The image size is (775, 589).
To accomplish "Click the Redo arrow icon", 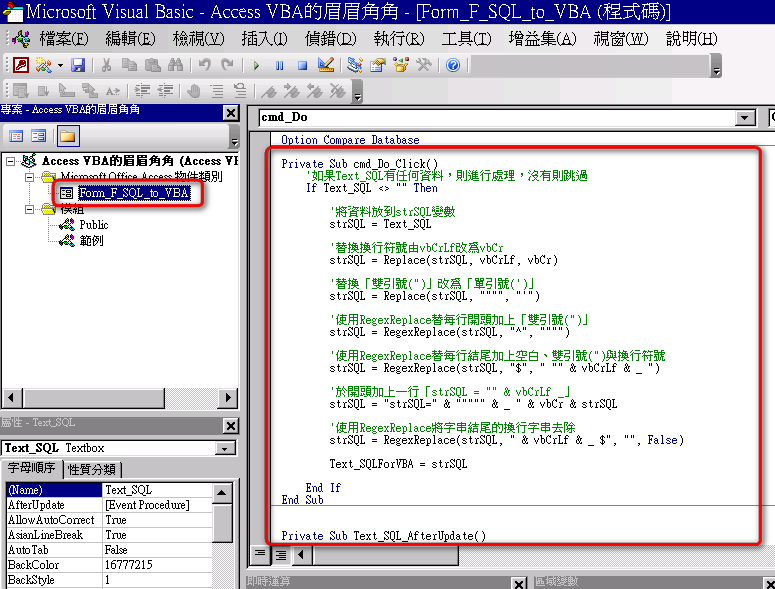I will (x=227, y=65).
